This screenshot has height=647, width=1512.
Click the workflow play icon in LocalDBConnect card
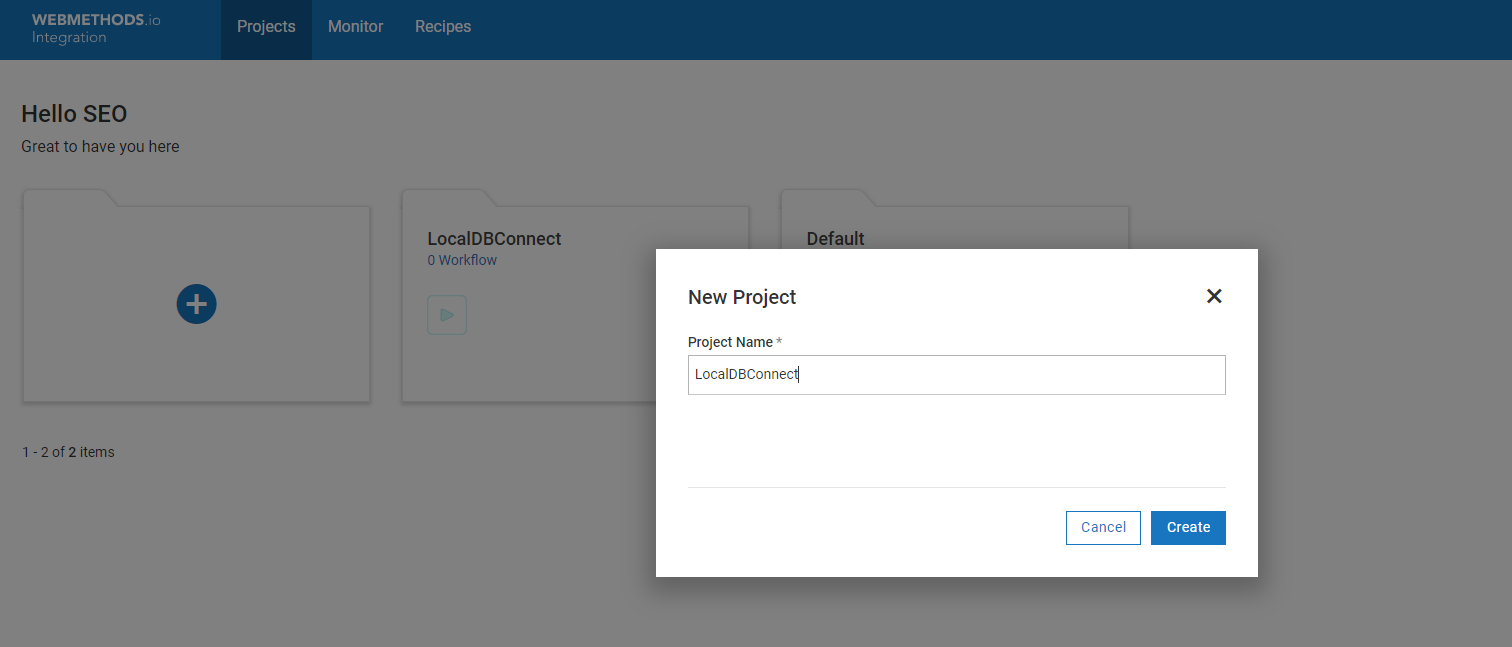pos(447,315)
